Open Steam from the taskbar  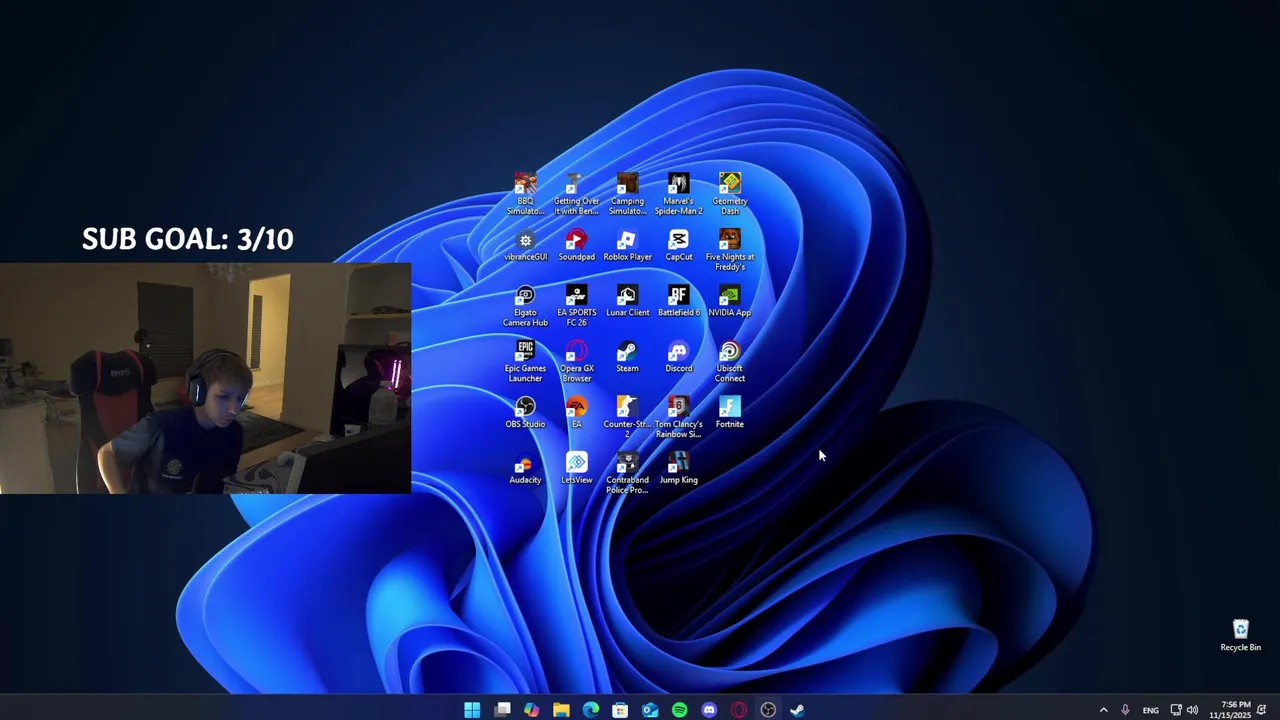(x=797, y=710)
